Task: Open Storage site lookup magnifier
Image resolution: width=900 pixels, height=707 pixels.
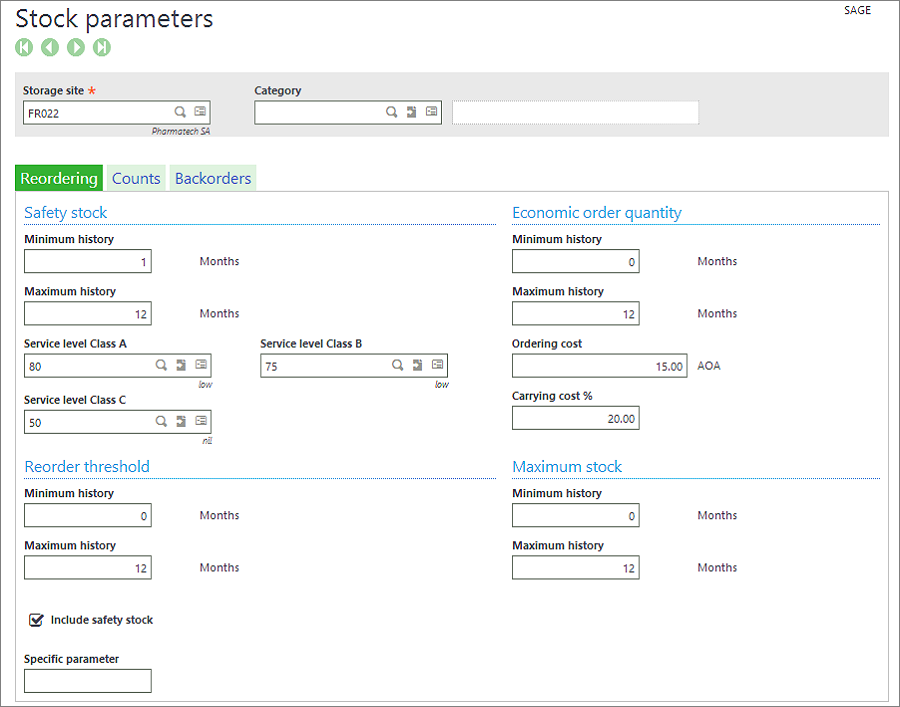Action: coord(180,112)
